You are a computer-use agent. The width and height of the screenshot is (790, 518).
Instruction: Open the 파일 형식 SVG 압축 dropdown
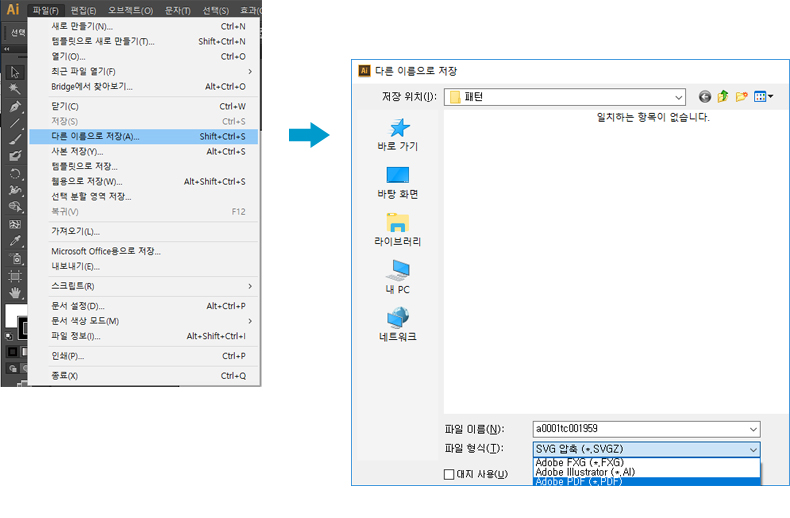point(646,449)
